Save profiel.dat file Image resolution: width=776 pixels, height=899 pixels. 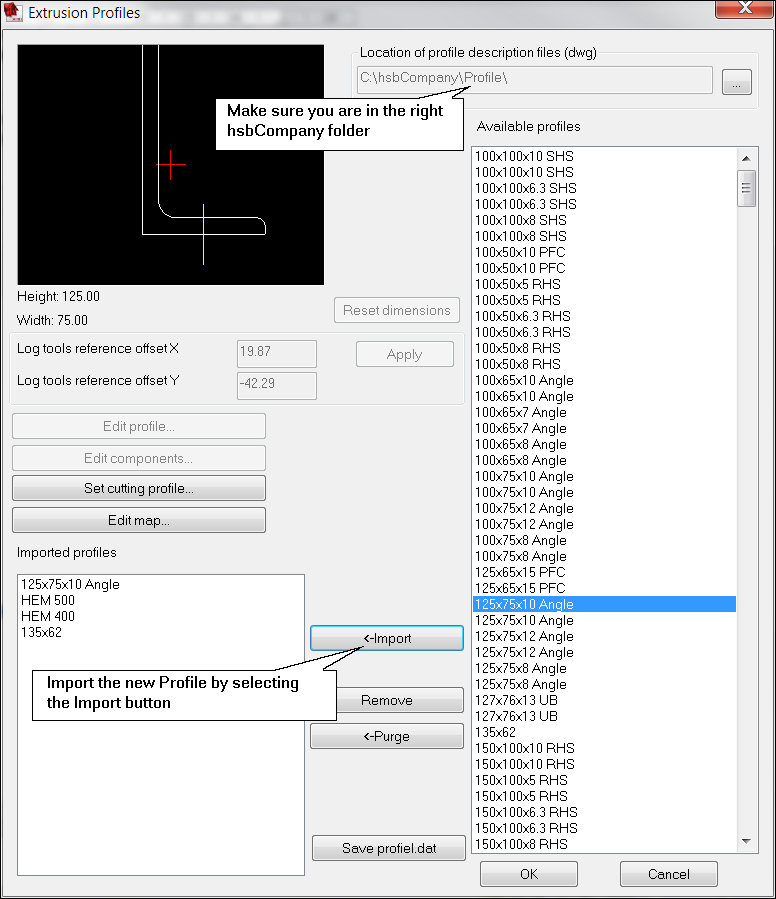click(x=389, y=848)
